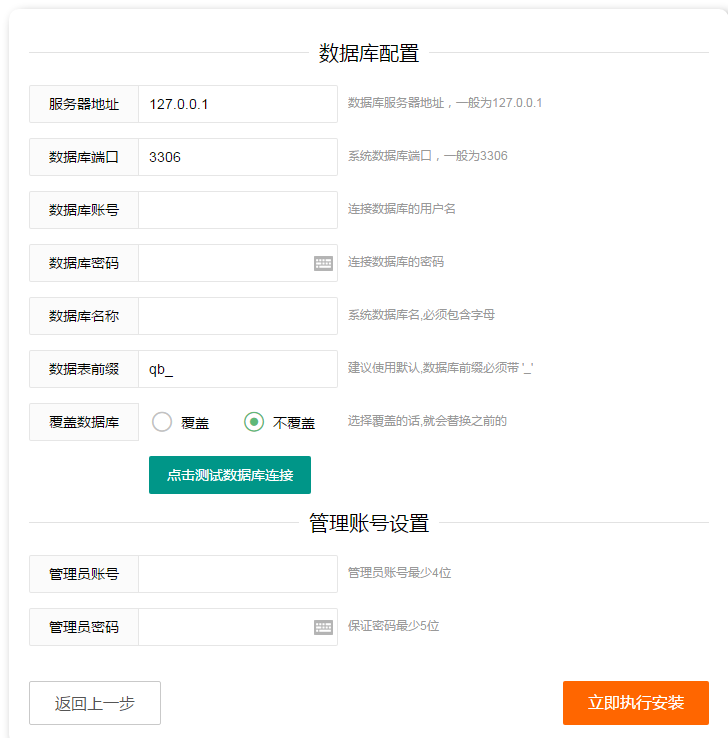Click the 管理员账号 field label
728x738 pixels.
84,574
